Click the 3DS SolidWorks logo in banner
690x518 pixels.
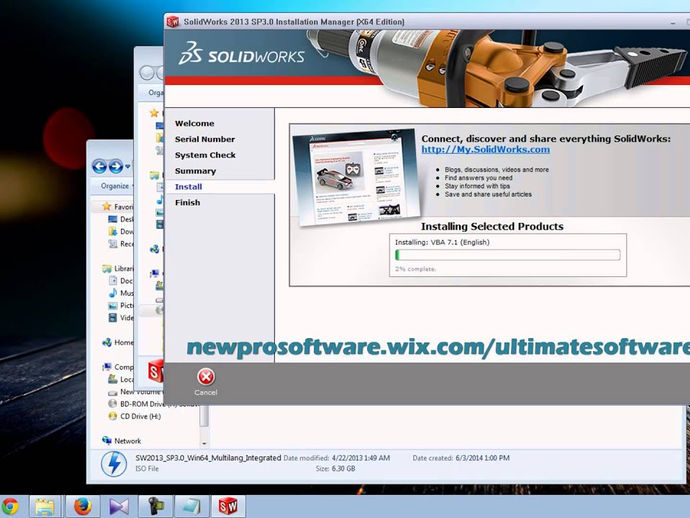point(241,54)
